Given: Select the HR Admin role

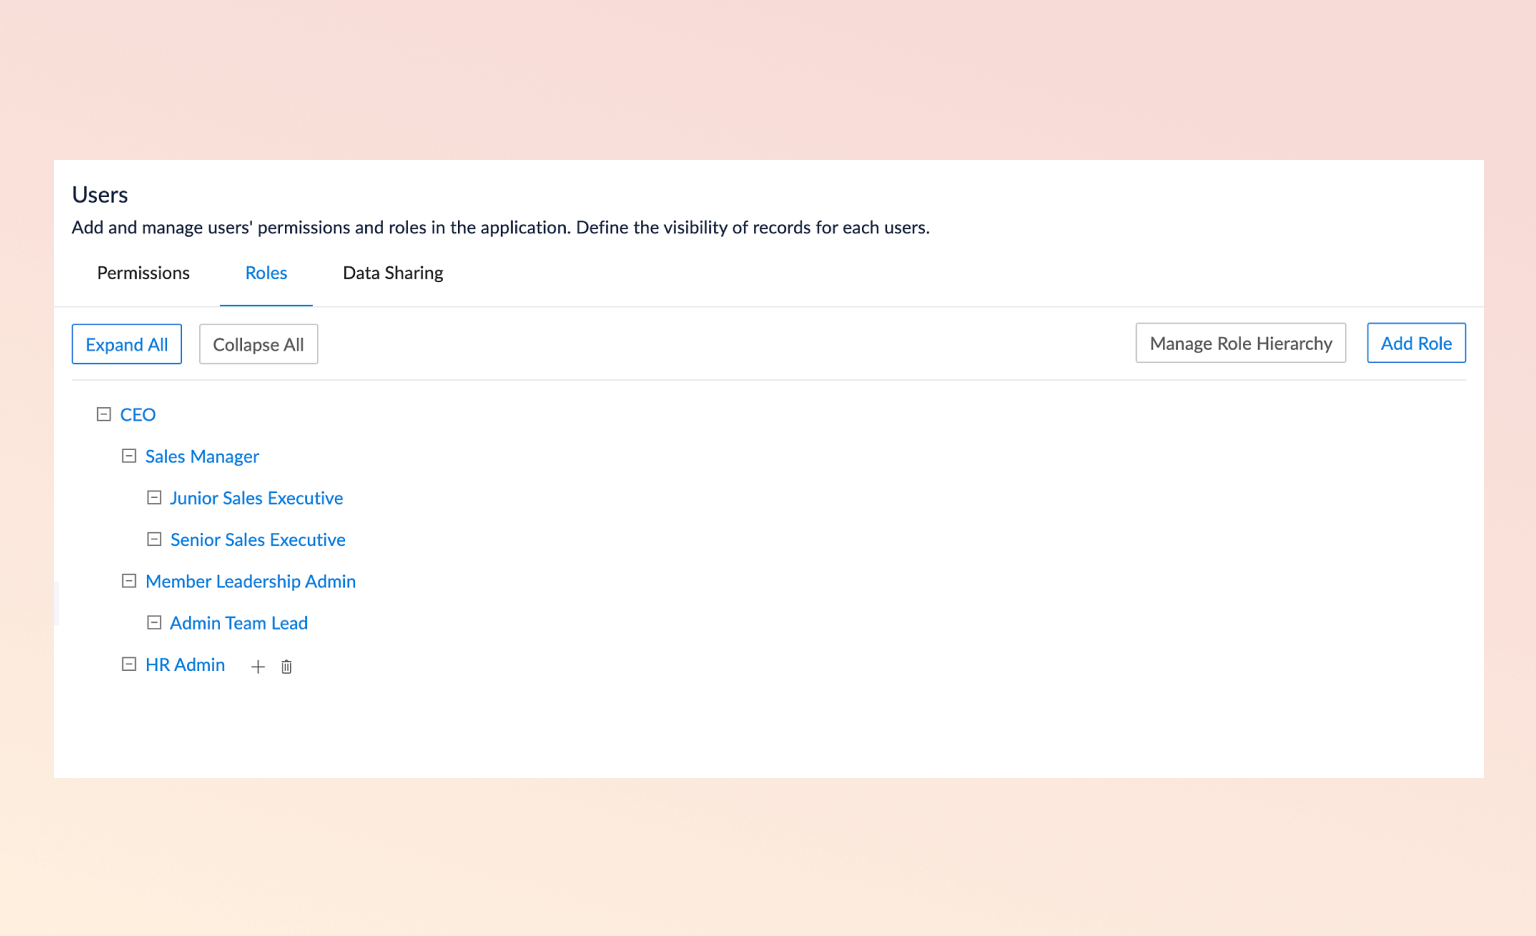Looking at the screenshot, I should point(185,664).
